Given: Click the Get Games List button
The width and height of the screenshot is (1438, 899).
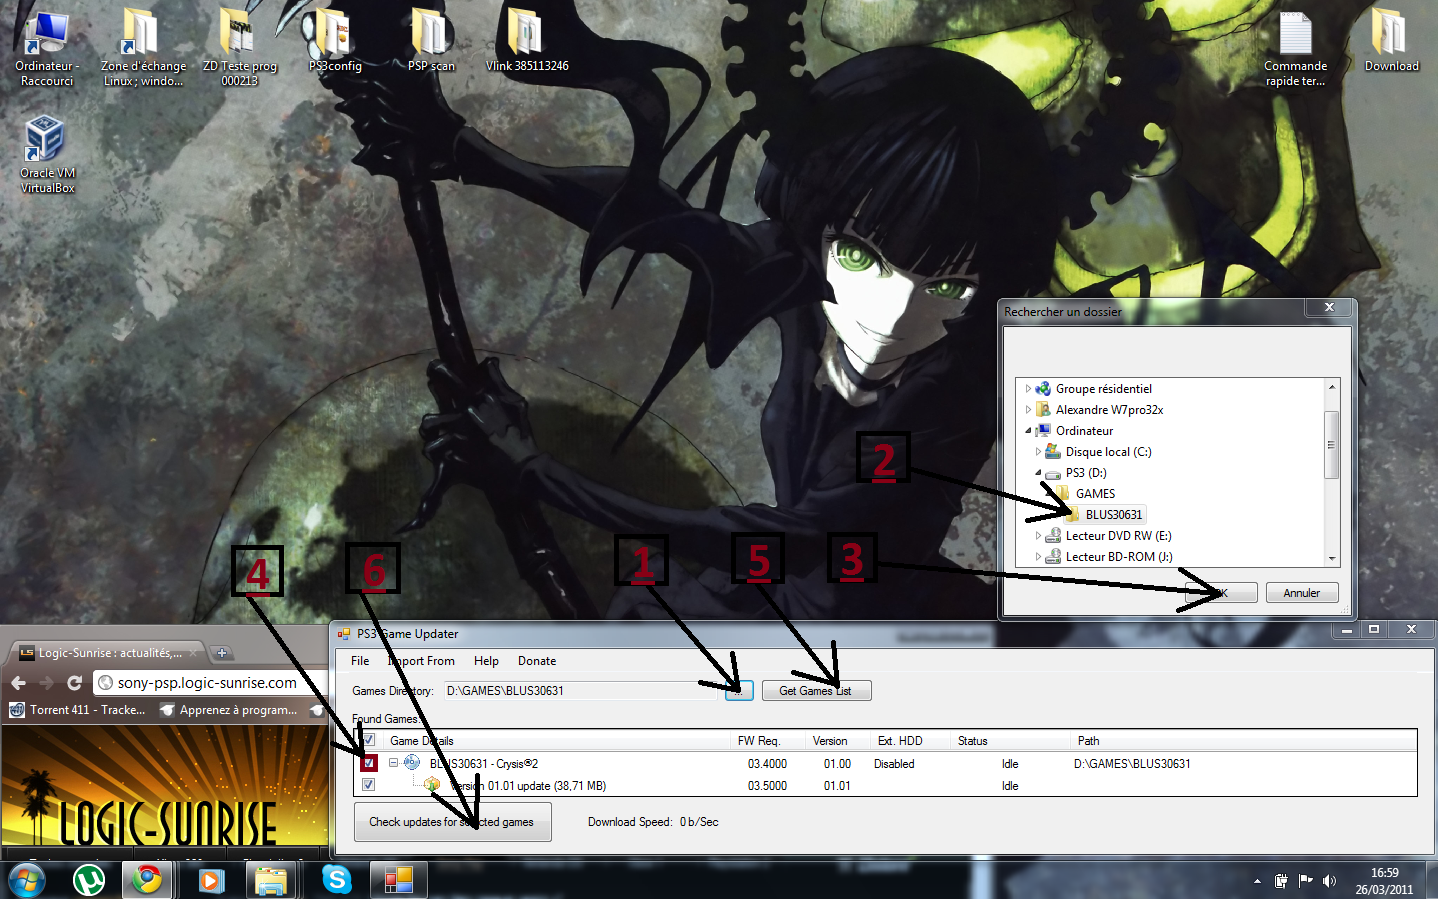Looking at the screenshot, I should pyautogui.click(x=816, y=691).
